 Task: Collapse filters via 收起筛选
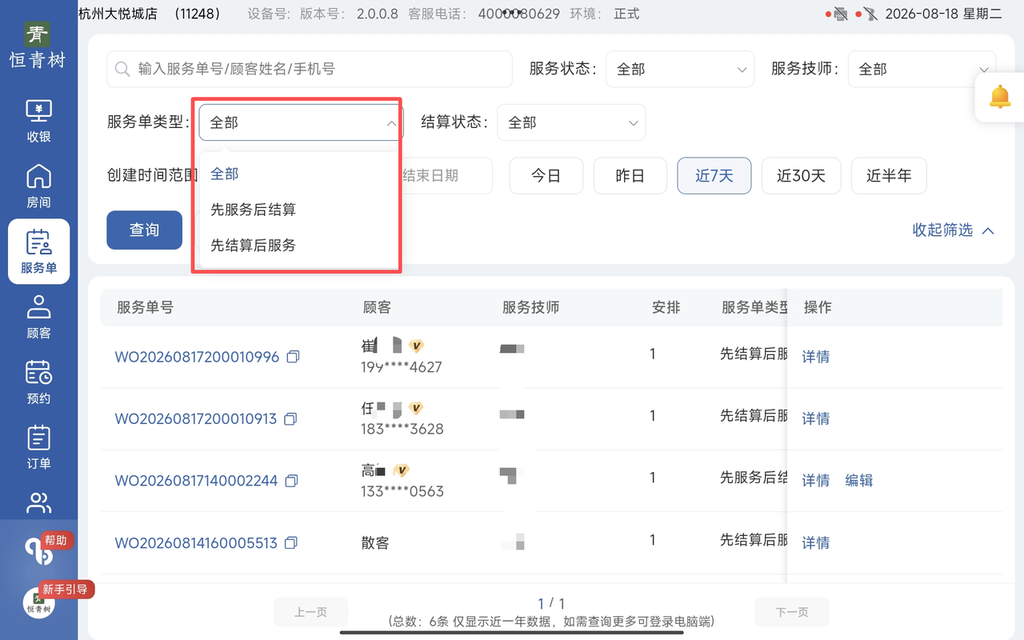[953, 230]
